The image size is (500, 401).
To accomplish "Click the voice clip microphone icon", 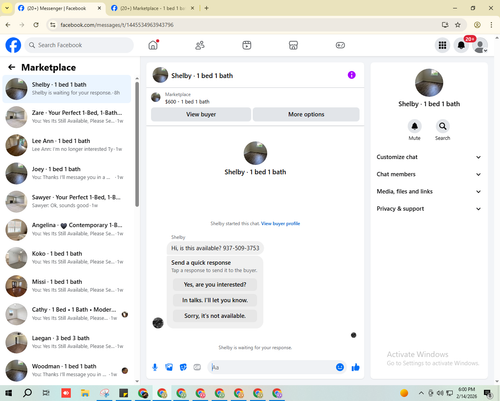I will [155, 367].
